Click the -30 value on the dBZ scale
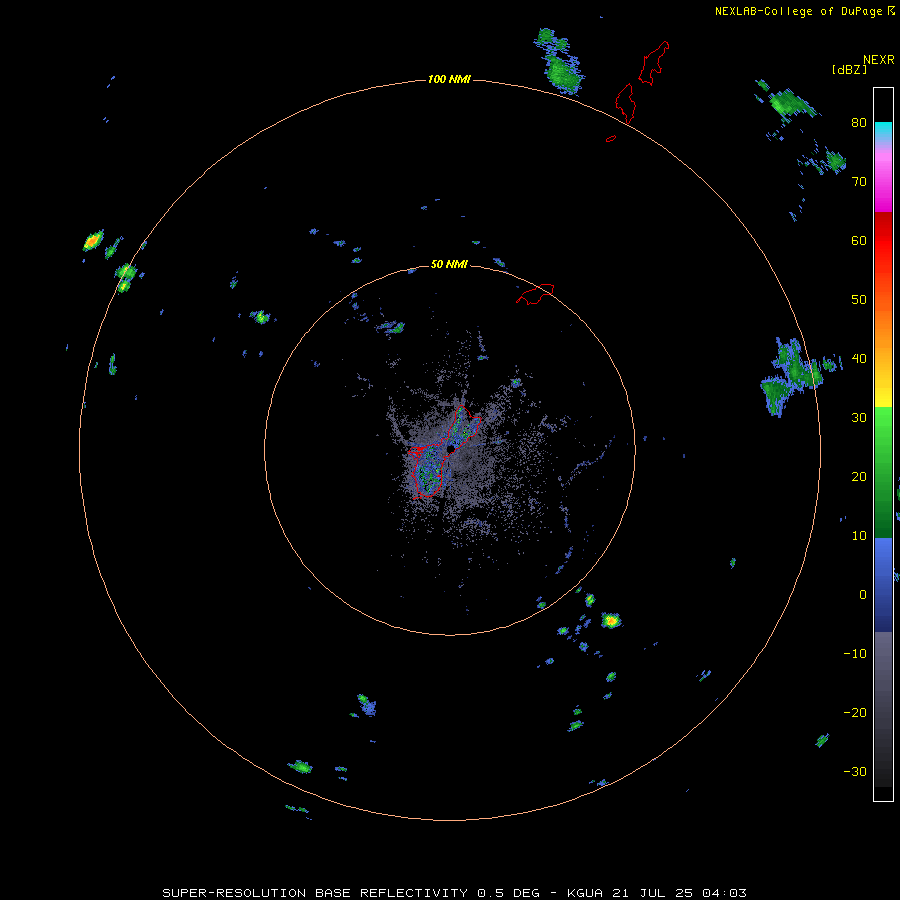 pos(855,771)
